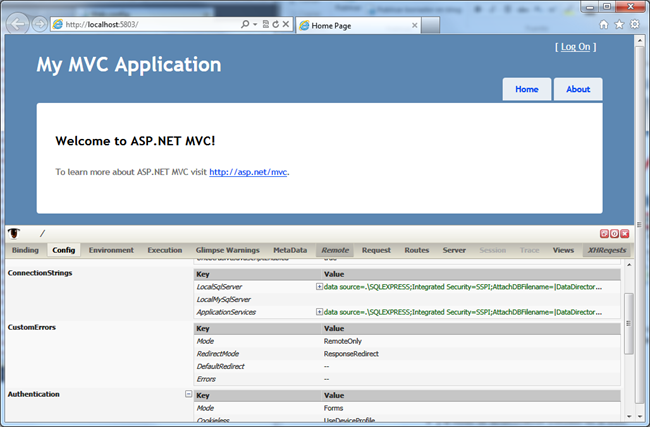
Task: Open browser Tools gear icon
Action: pyautogui.click(x=634, y=23)
